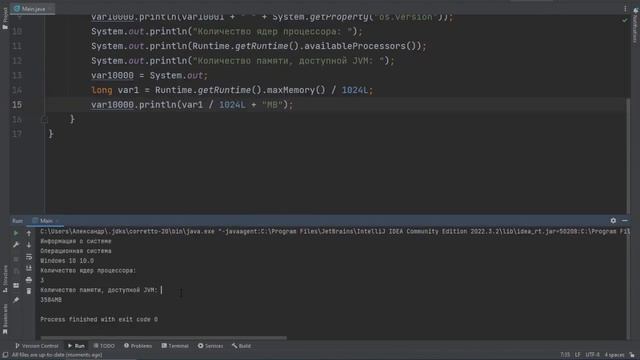Viewport: 640px width, 360px height.
Task: Open the Main.java editor tab
Action: click(33, 9)
